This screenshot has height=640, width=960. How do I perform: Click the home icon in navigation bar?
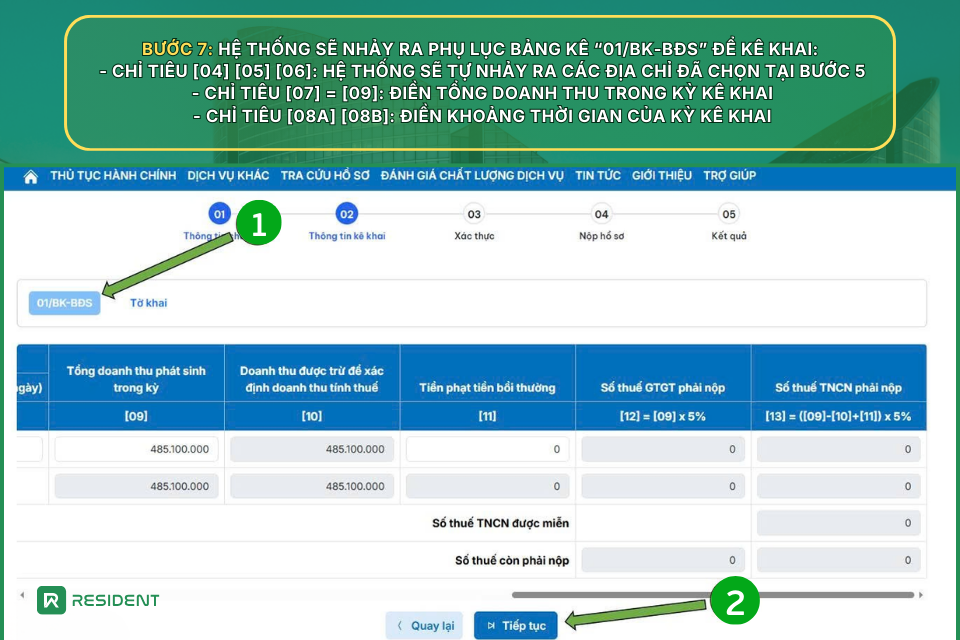pyautogui.click(x=30, y=177)
